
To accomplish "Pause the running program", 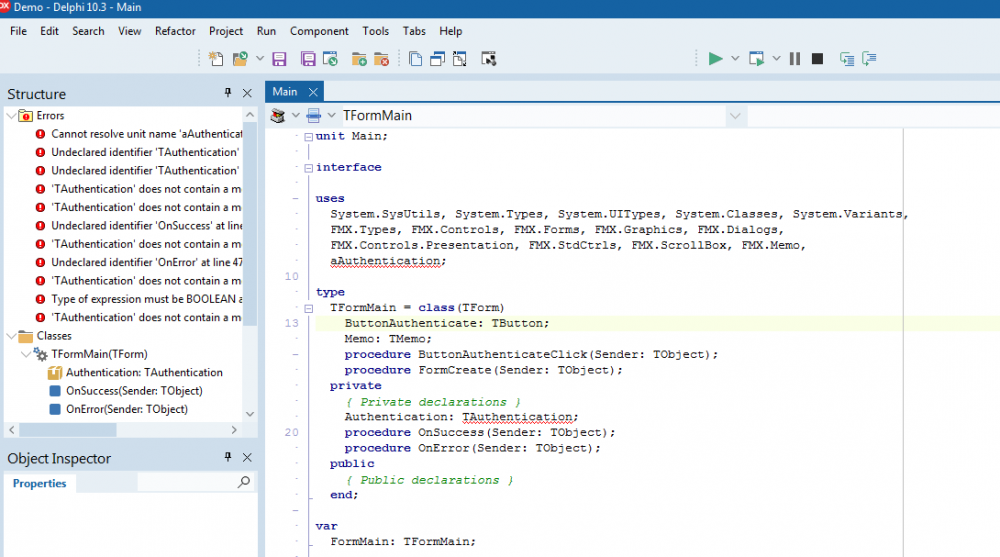I will (795, 59).
